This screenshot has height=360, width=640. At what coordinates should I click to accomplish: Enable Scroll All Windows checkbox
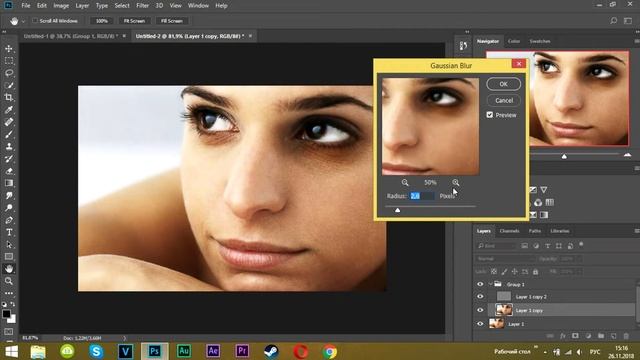(x=35, y=20)
